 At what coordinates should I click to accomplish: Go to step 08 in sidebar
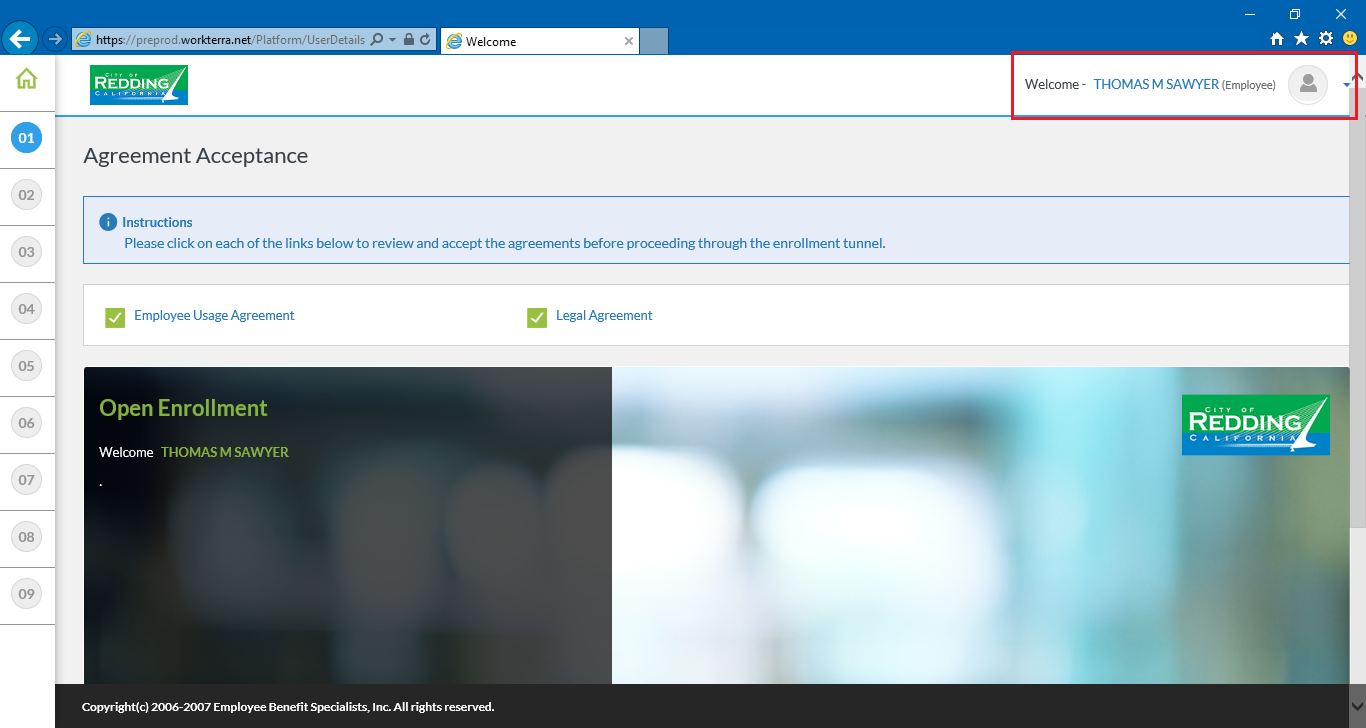(26, 537)
